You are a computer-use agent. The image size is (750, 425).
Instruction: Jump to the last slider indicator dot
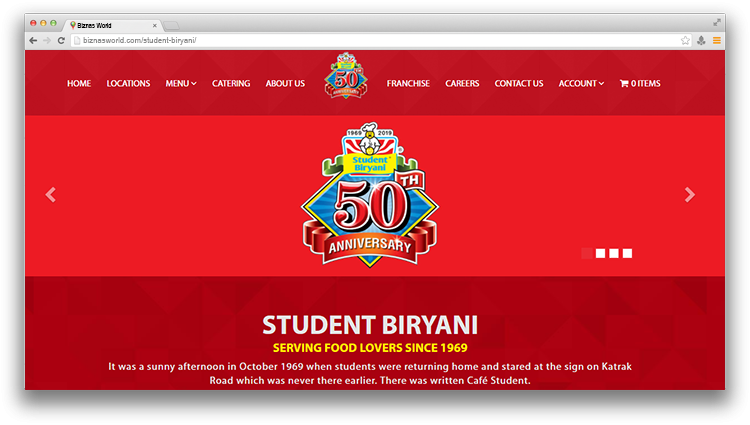(x=627, y=253)
